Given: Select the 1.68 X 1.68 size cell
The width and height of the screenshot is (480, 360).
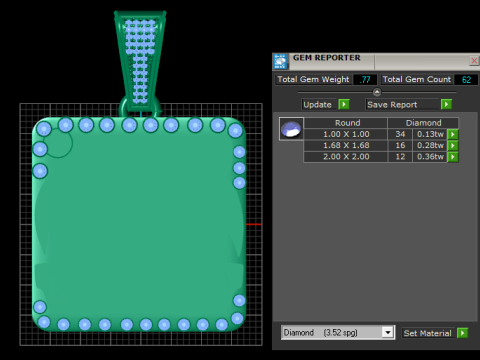Looking at the screenshot, I should (346, 146).
